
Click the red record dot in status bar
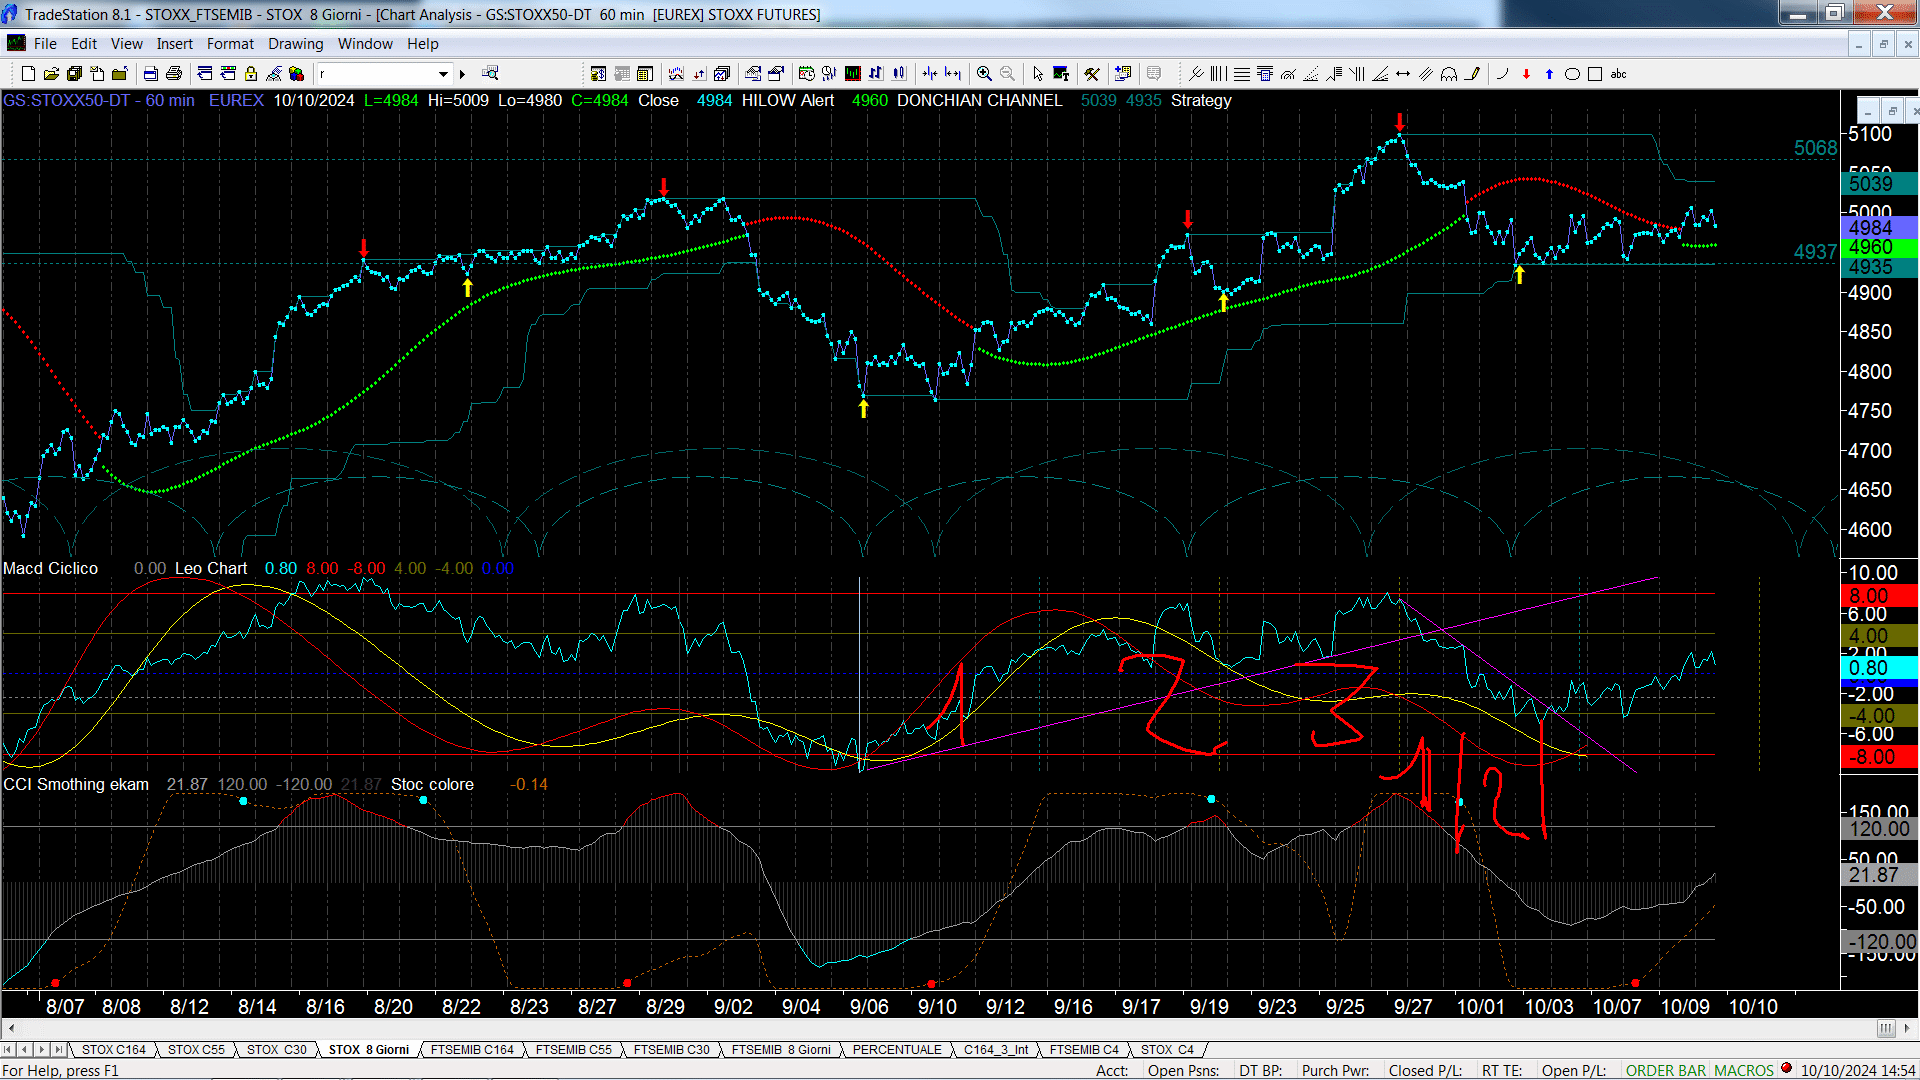[x=1786, y=1068]
